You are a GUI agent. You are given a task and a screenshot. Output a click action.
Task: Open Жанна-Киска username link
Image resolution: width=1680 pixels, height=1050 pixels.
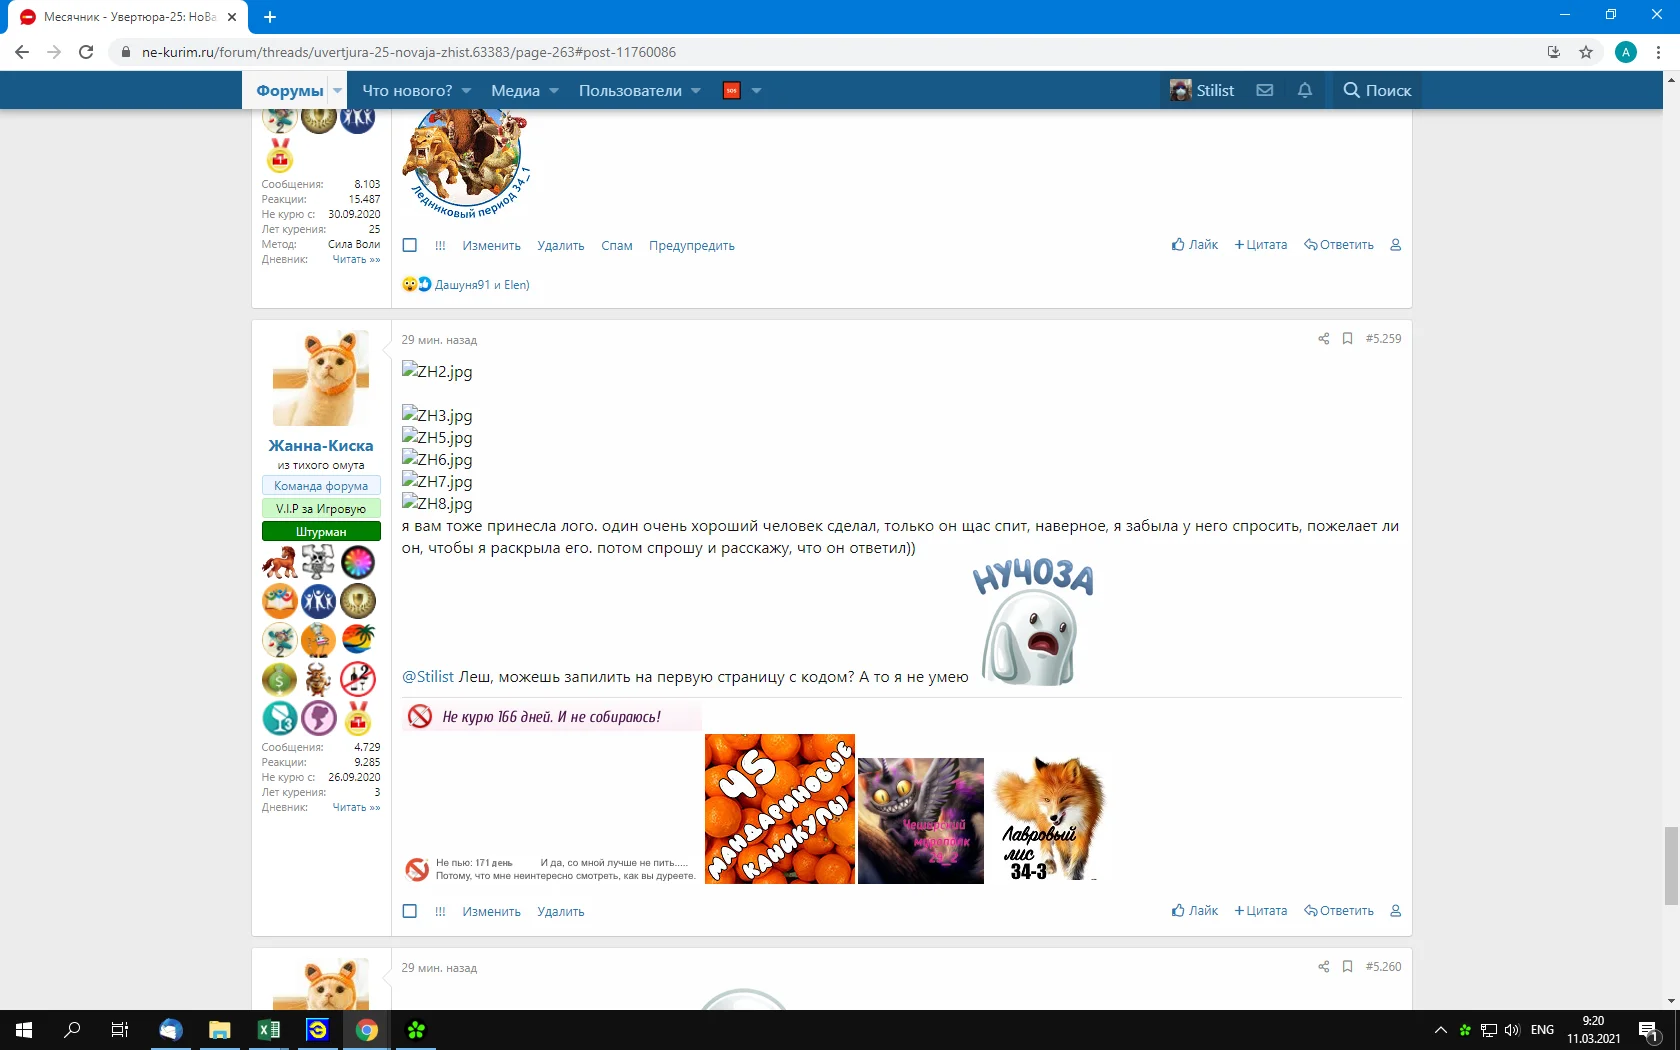(x=321, y=446)
